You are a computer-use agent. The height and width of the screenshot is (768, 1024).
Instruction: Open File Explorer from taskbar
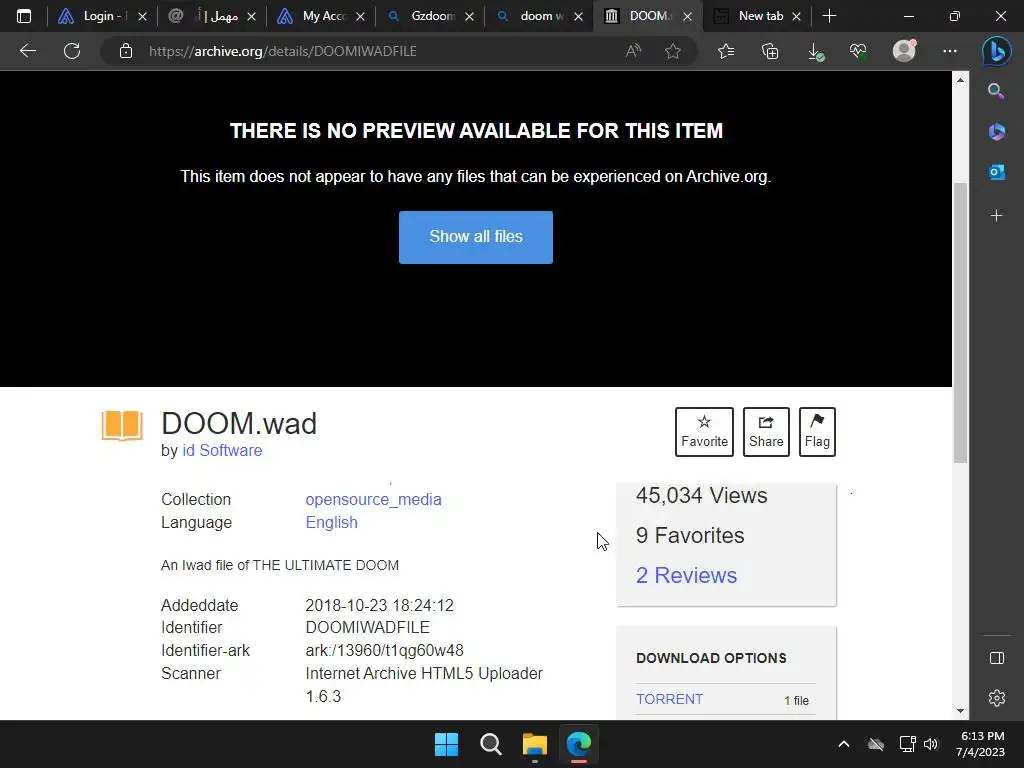pos(534,744)
